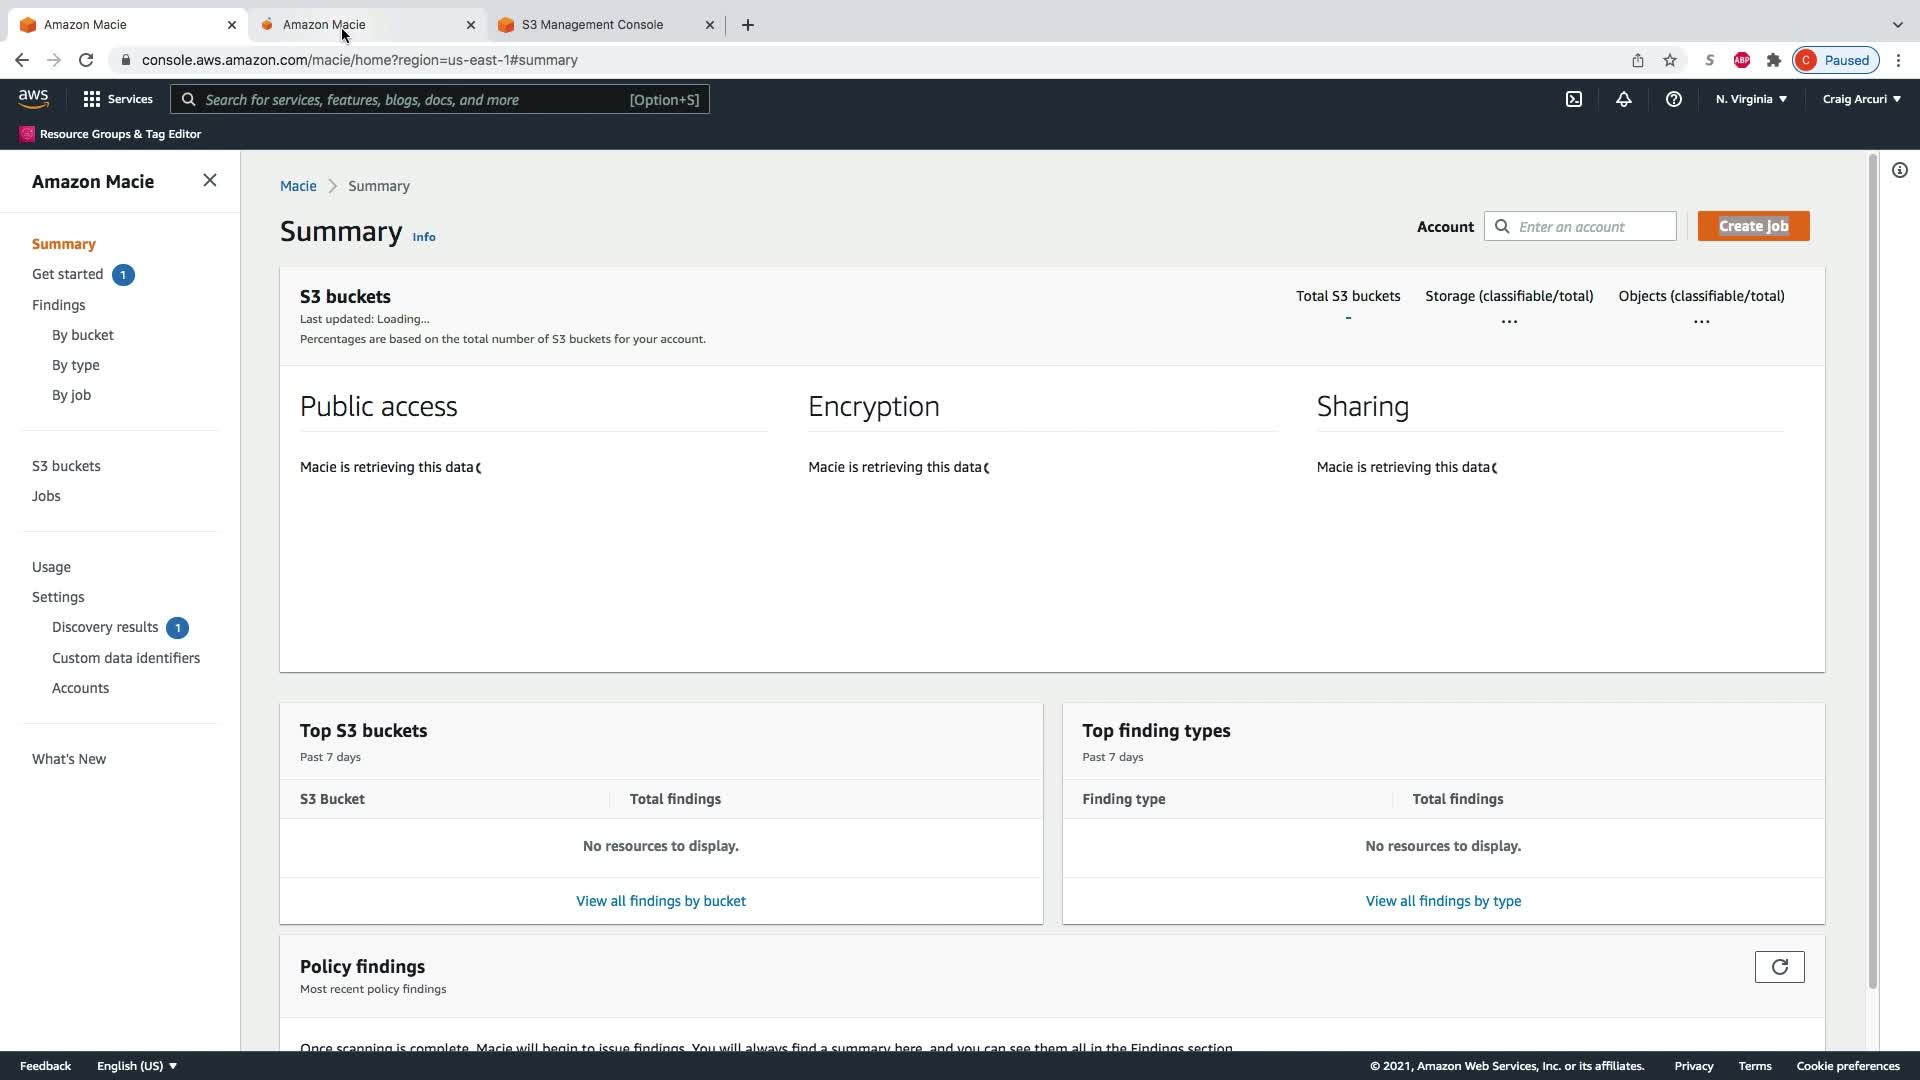
Task: Click the Create job button
Action: pos(1753,226)
